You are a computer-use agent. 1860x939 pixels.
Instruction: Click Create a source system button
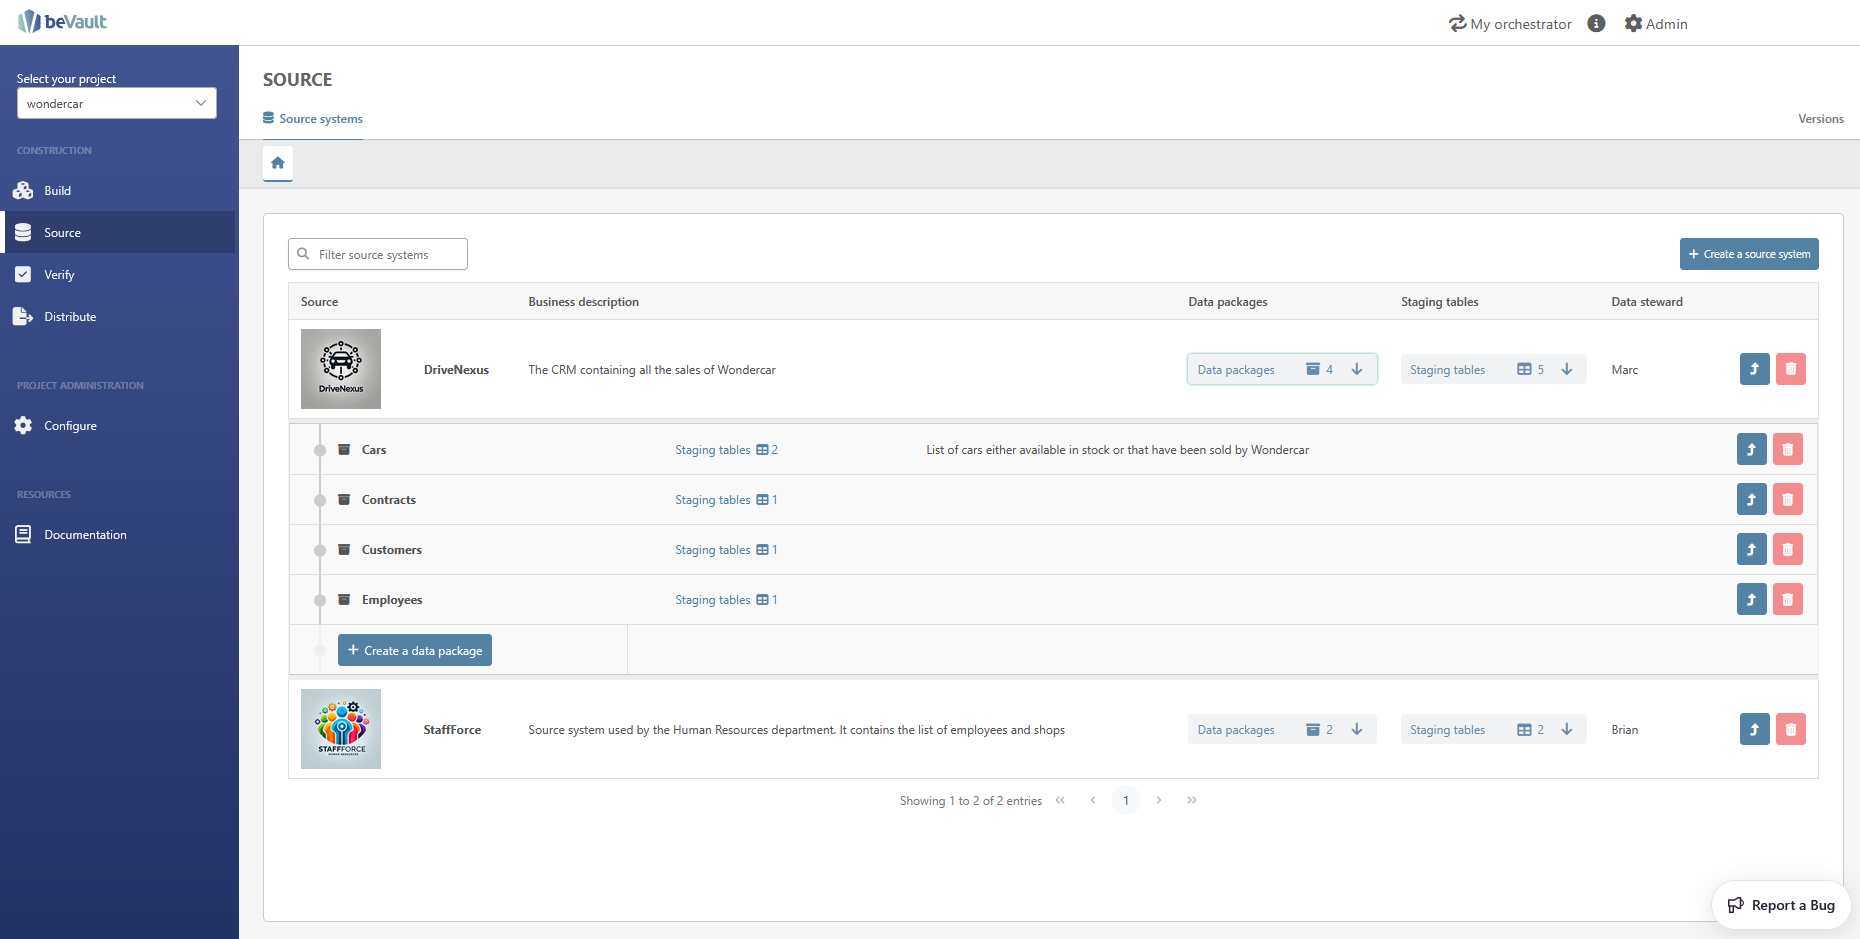[x=1748, y=254]
